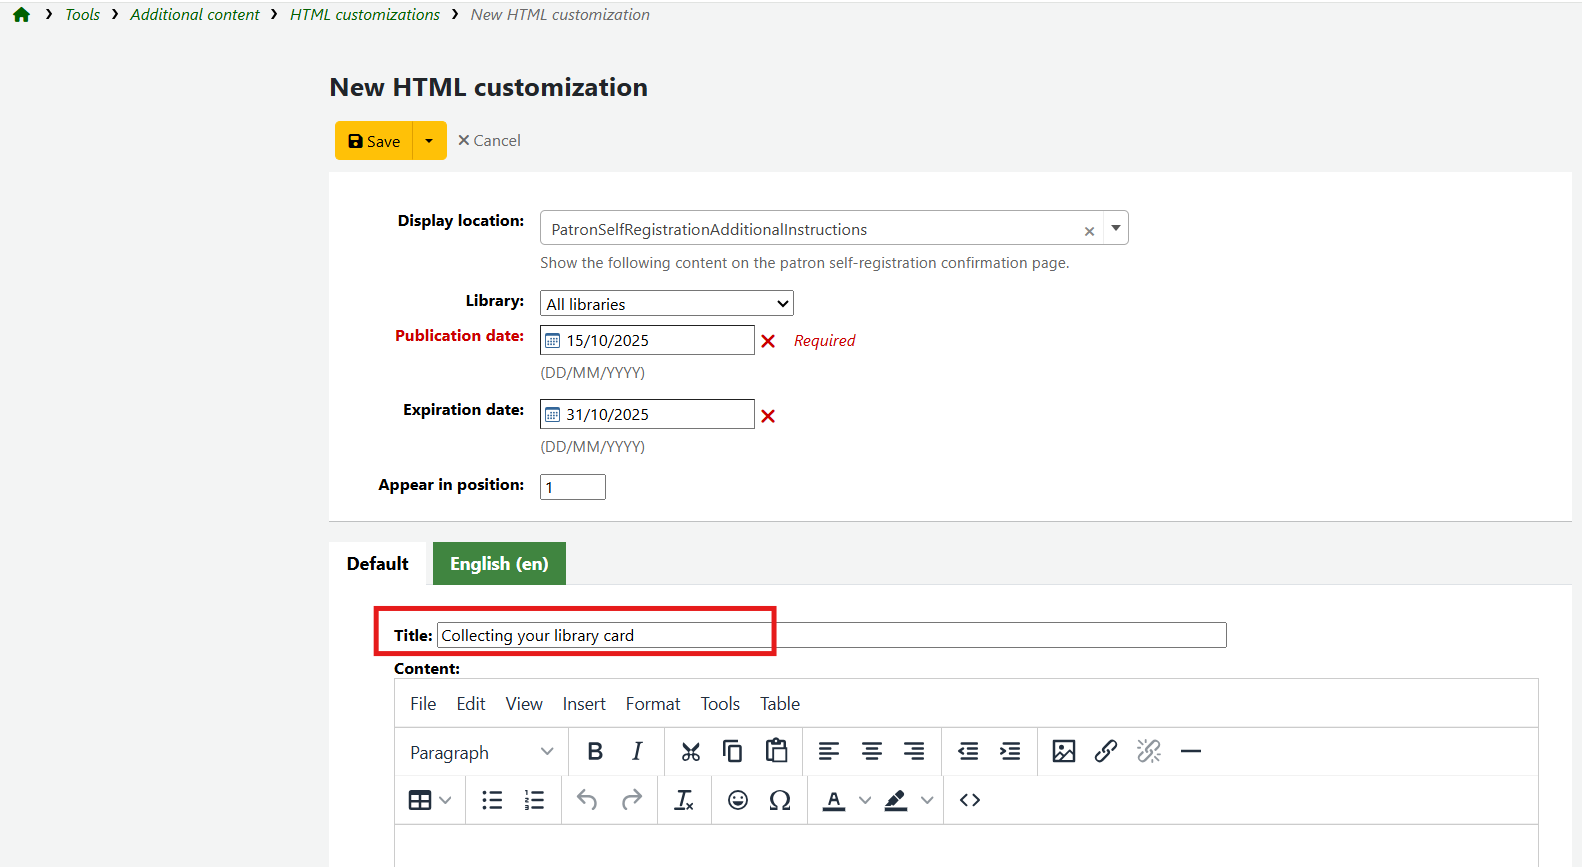
Task: Open the Paragraph block format dropdown
Action: [481, 752]
